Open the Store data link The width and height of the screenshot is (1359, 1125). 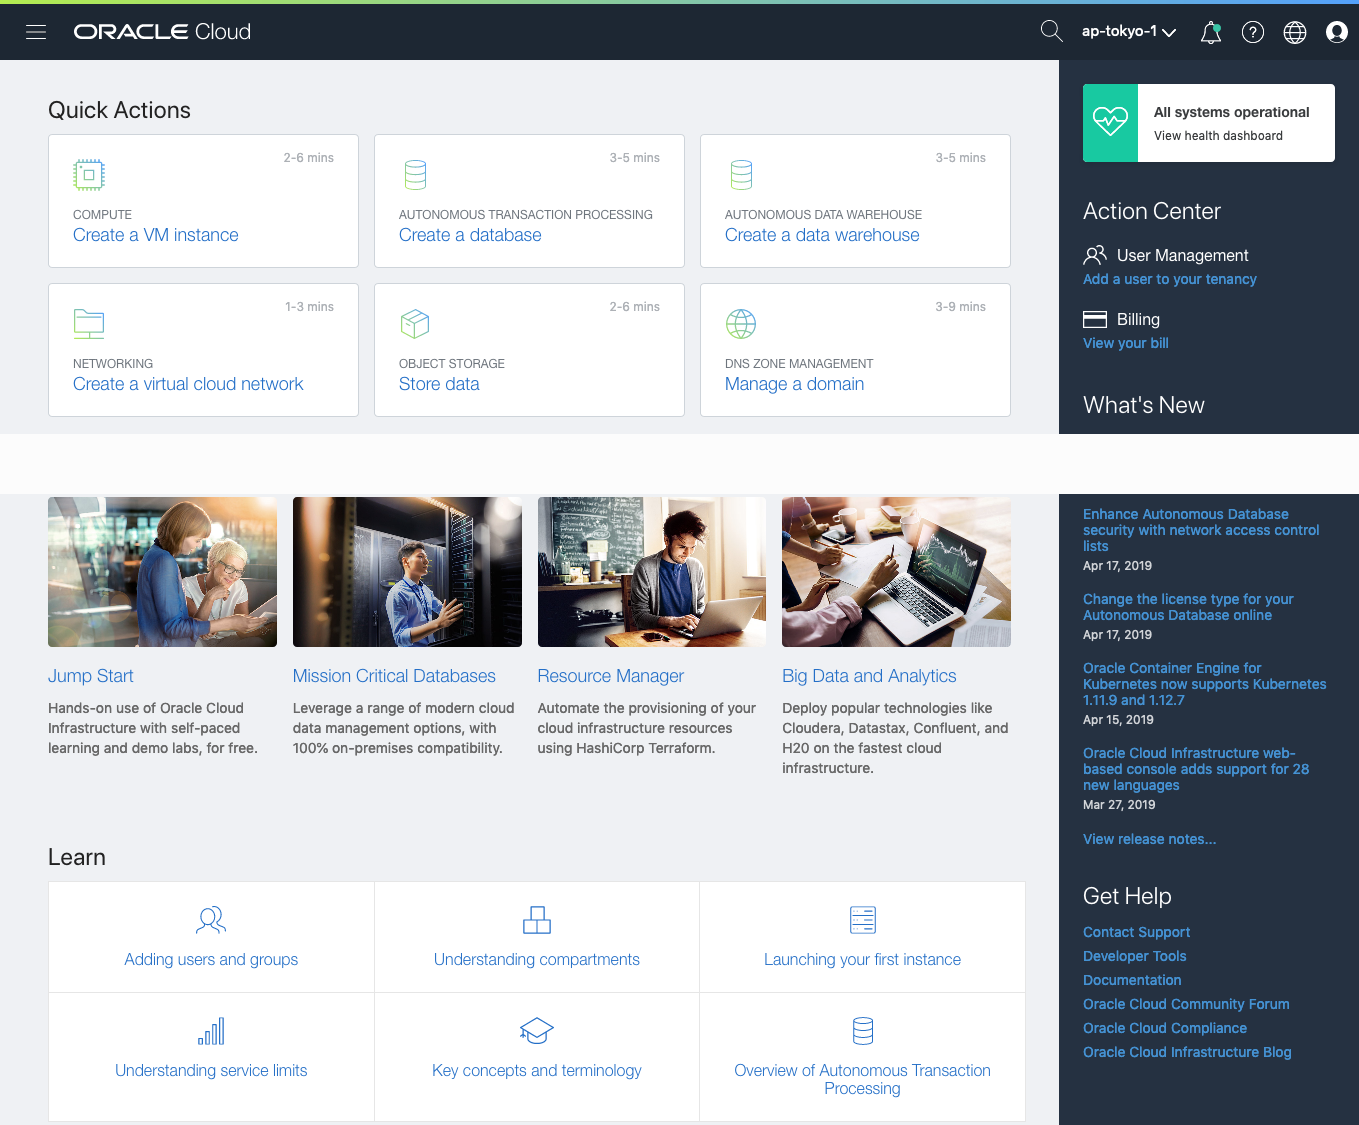tap(439, 384)
